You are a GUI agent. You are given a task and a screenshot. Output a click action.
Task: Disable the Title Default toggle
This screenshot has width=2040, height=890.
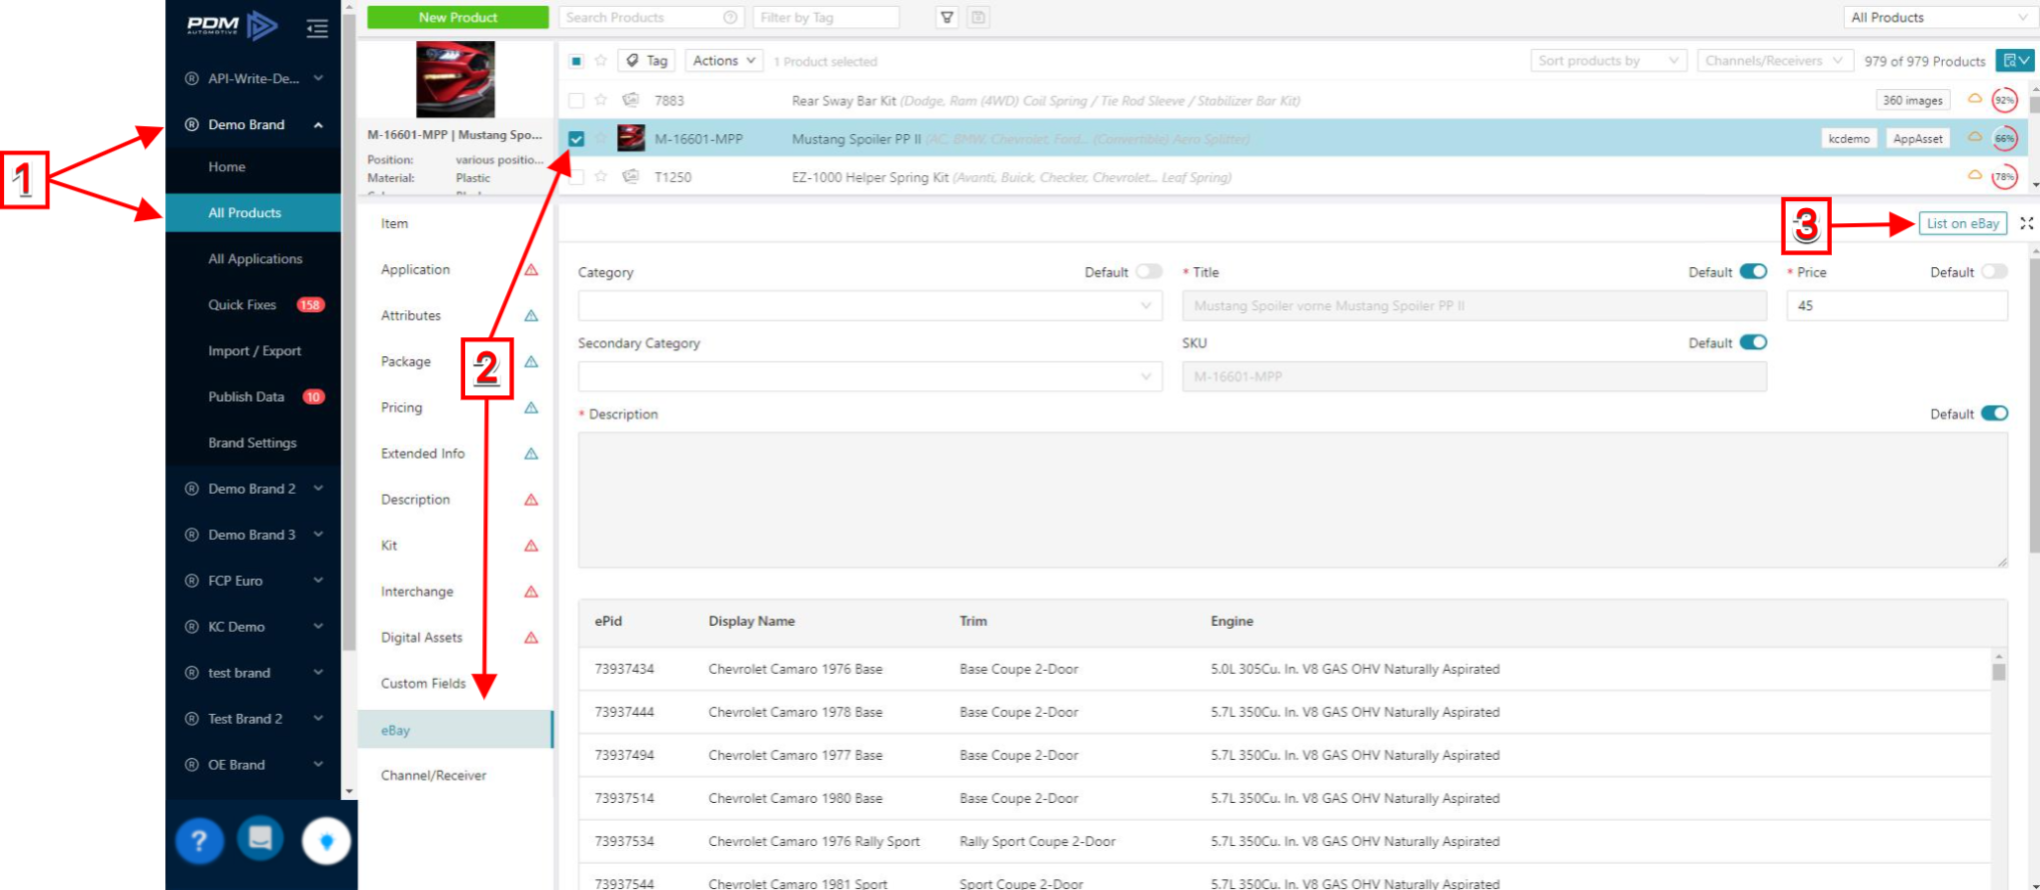click(1753, 272)
